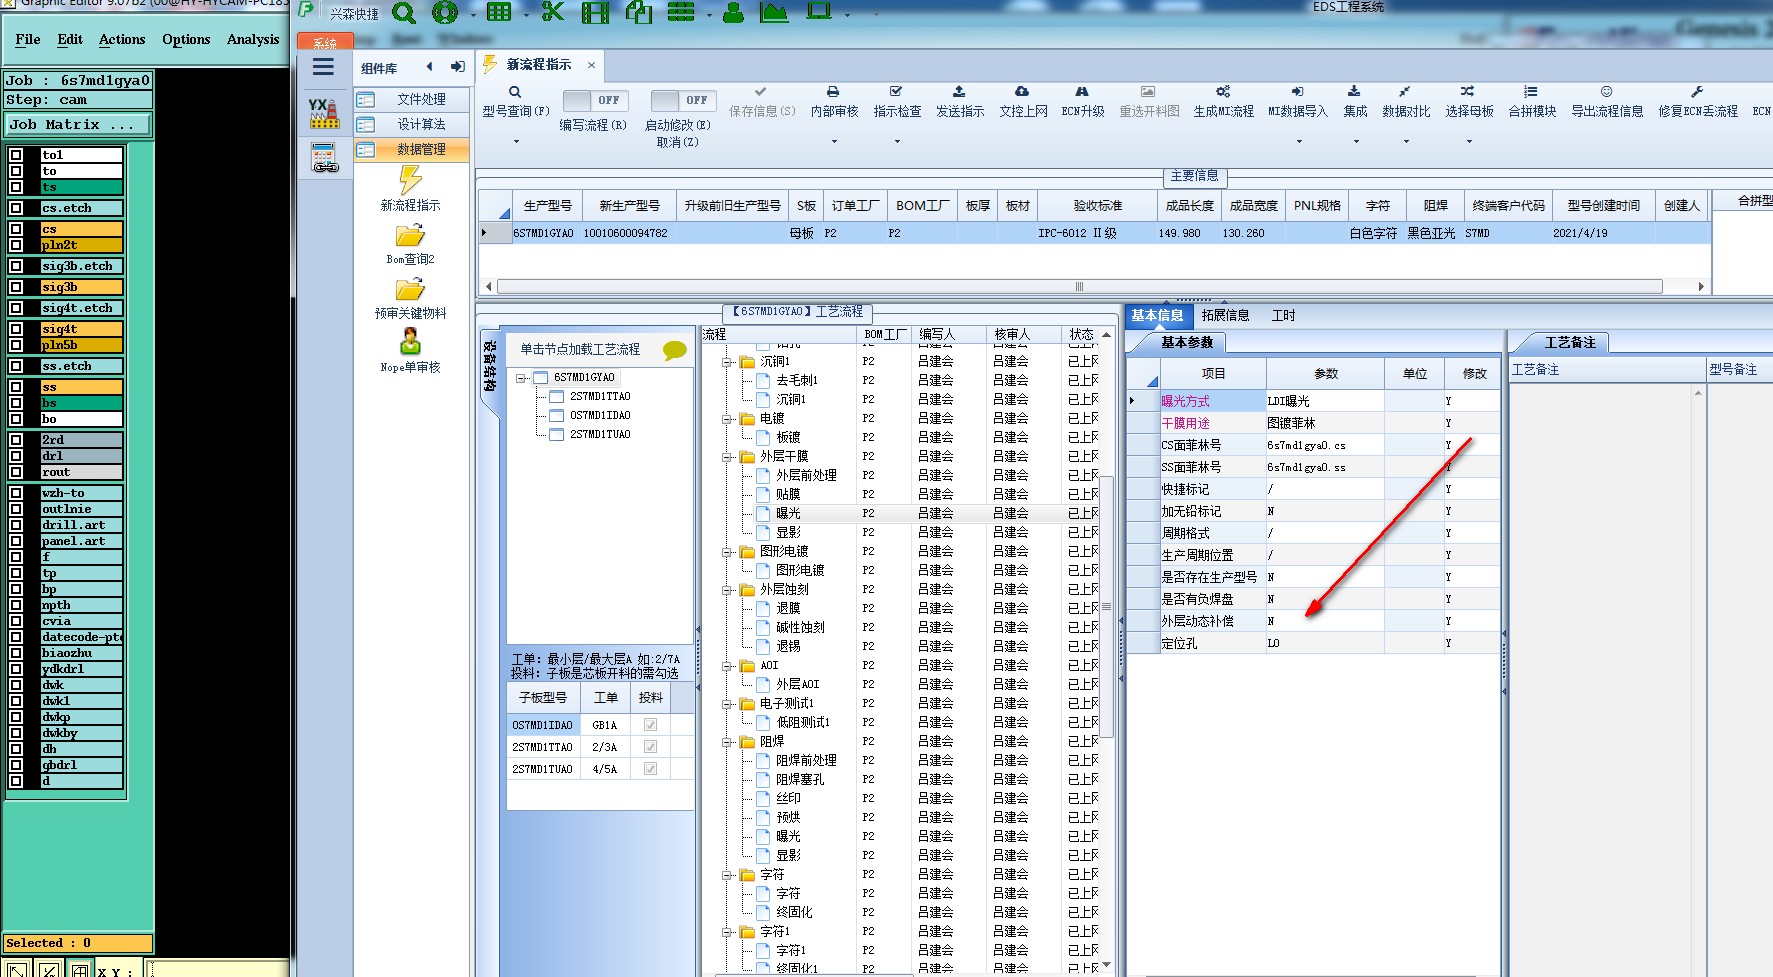Click the green stacked rows icon
Screen dimensions: 1773x977
tap(681, 12)
